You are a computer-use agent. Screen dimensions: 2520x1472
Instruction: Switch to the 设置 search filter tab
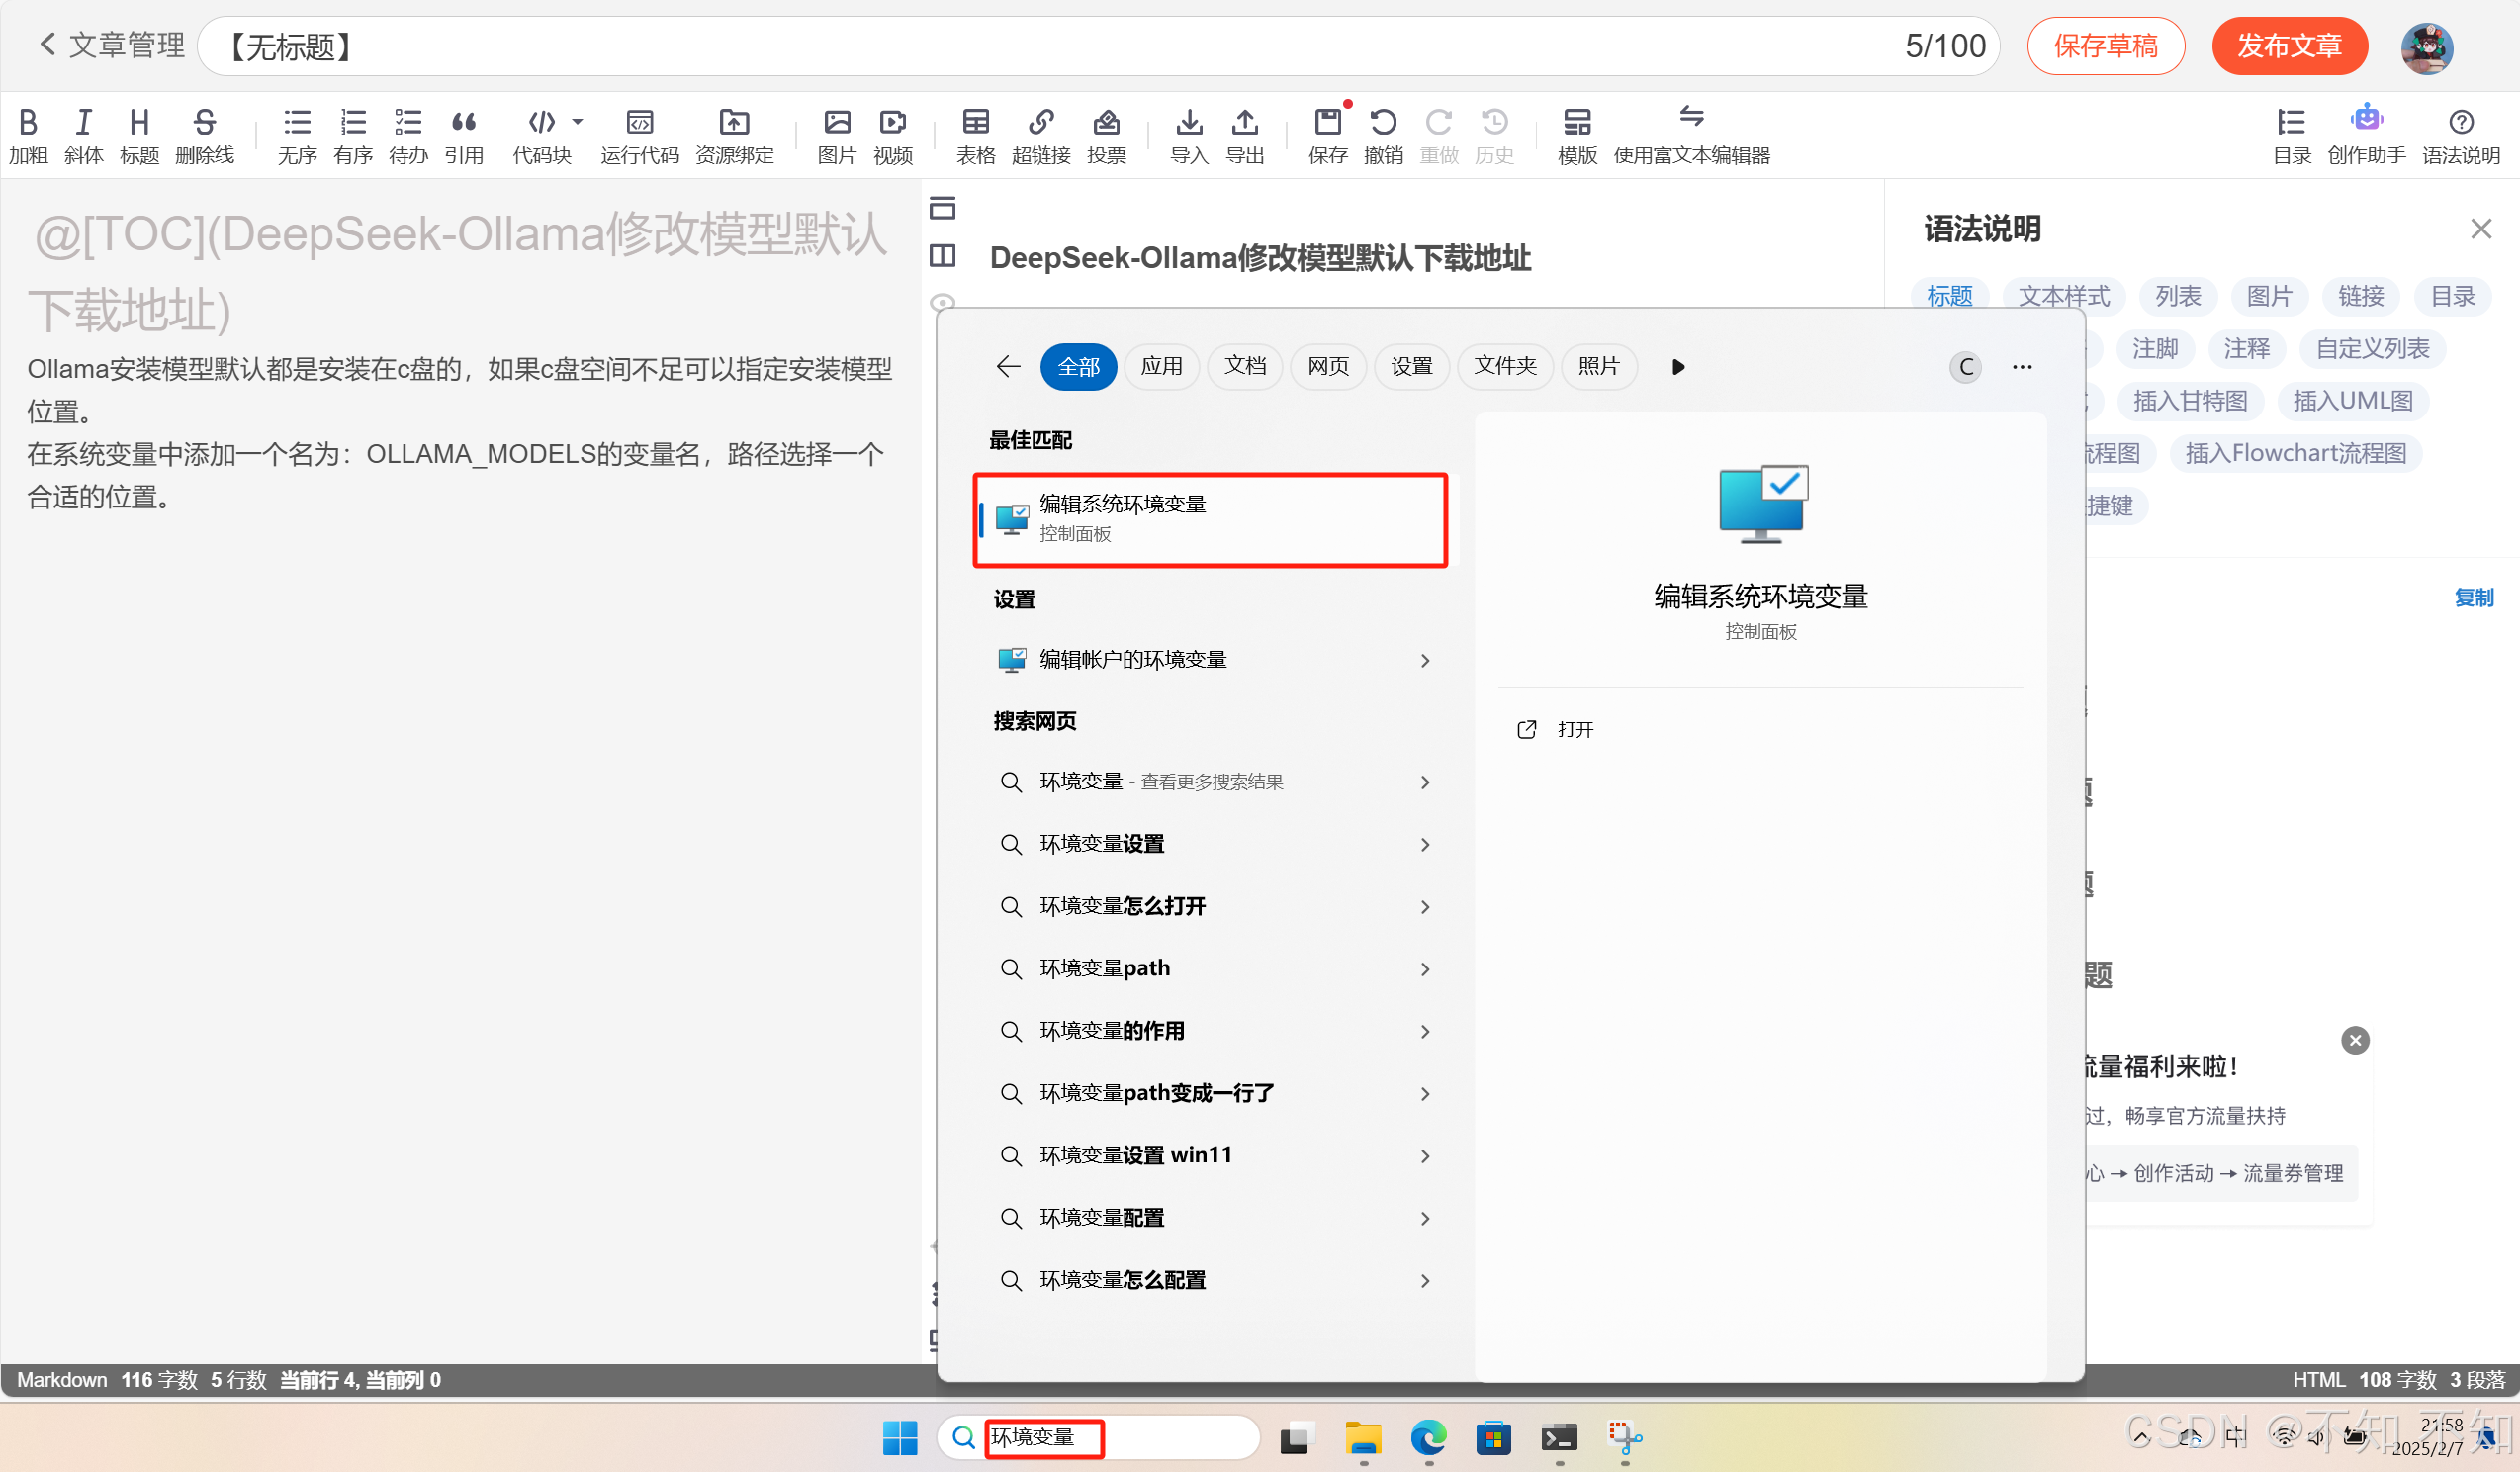[x=1411, y=366]
